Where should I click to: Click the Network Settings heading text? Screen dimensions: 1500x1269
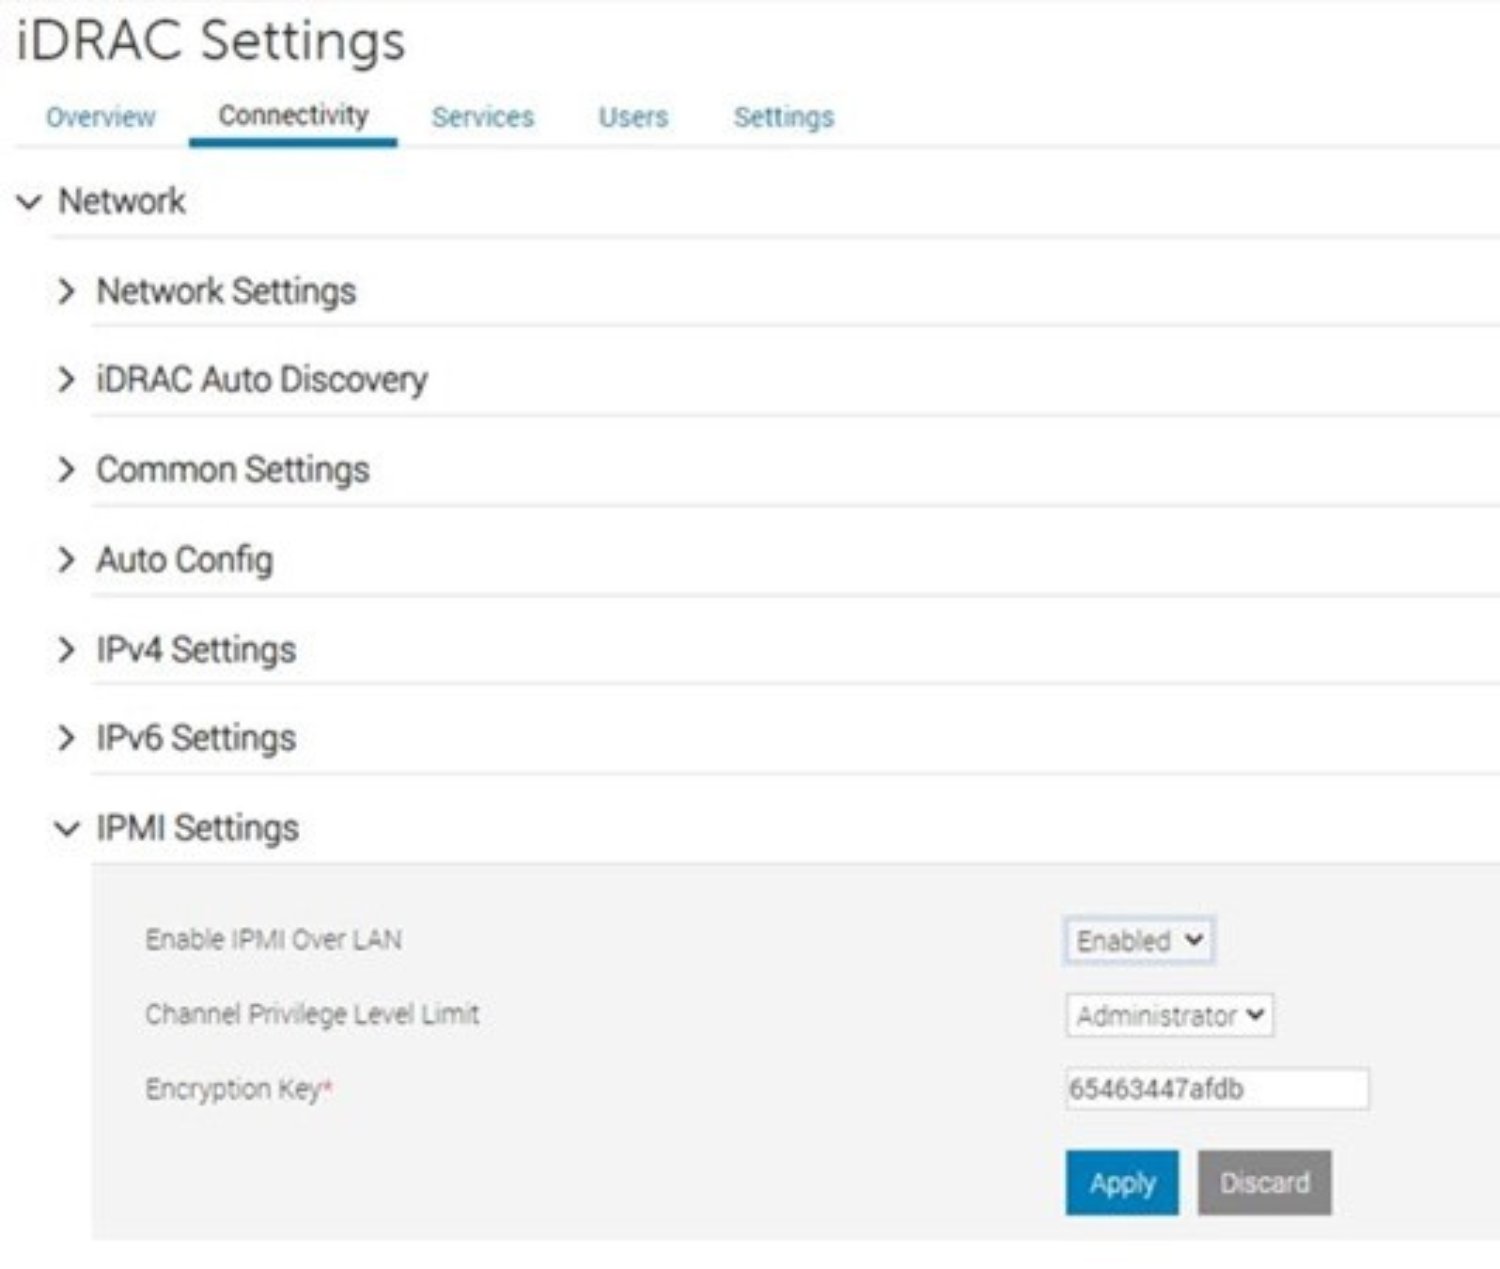(x=226, y=292)
